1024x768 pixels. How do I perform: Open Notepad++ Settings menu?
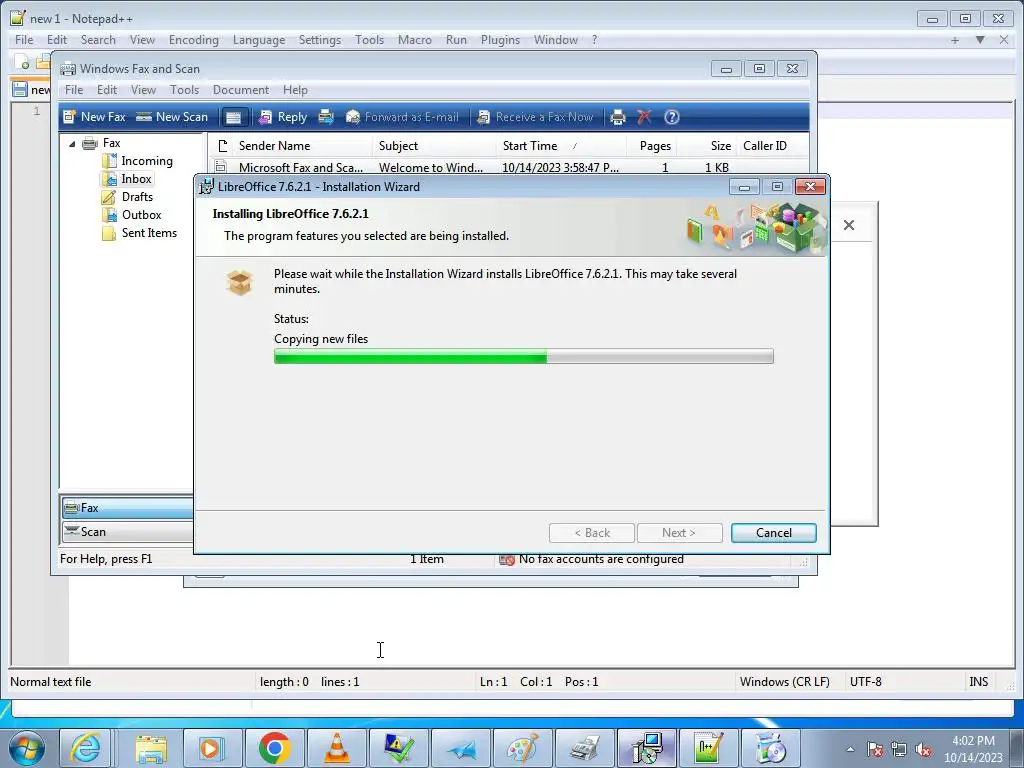[319, 40]
